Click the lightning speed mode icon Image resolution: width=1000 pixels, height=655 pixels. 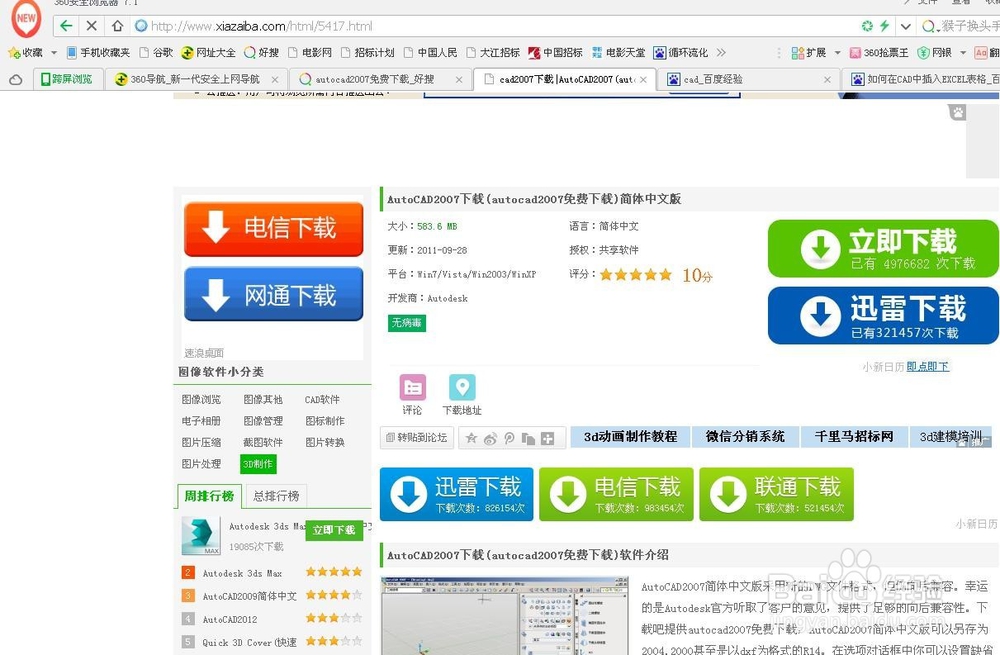click(885, 26)
